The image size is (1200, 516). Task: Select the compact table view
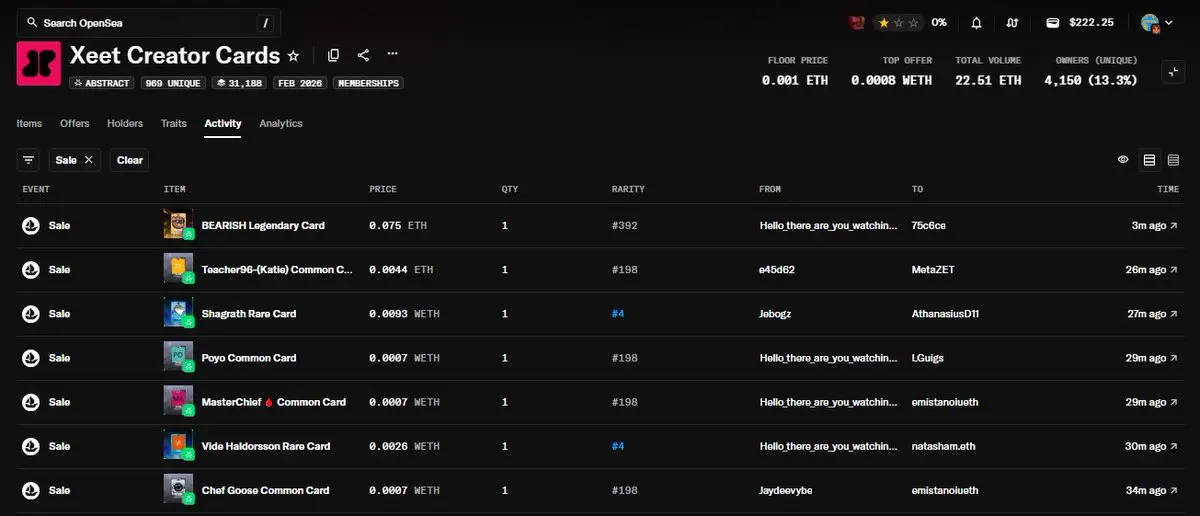point(1173,160)
